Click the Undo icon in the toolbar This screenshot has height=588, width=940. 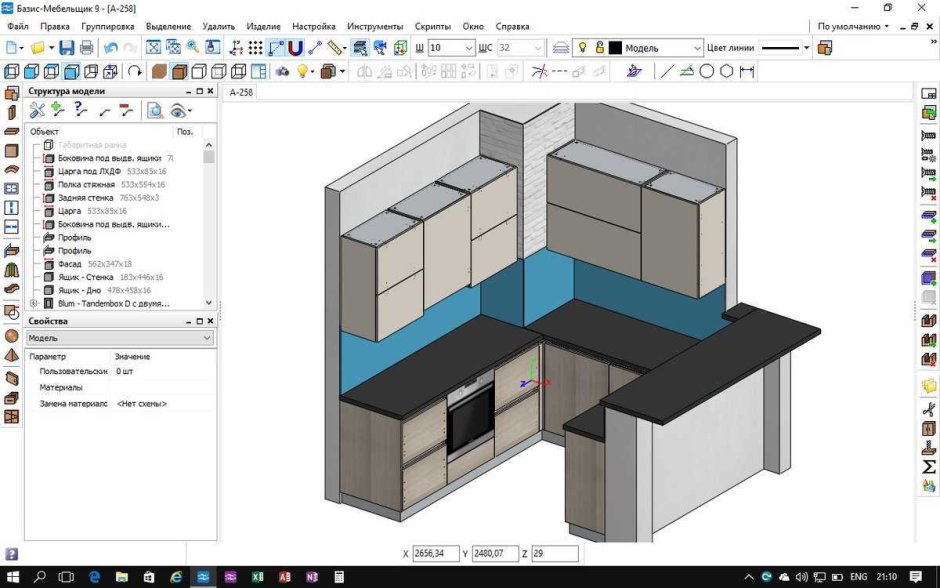pyautogui.click(x=110, y=47)
